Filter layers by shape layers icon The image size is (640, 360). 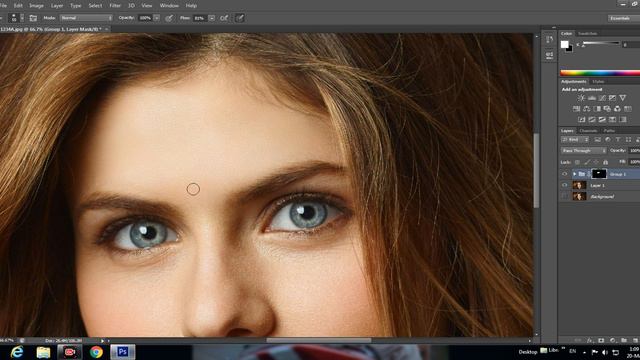tap(628, 140)
